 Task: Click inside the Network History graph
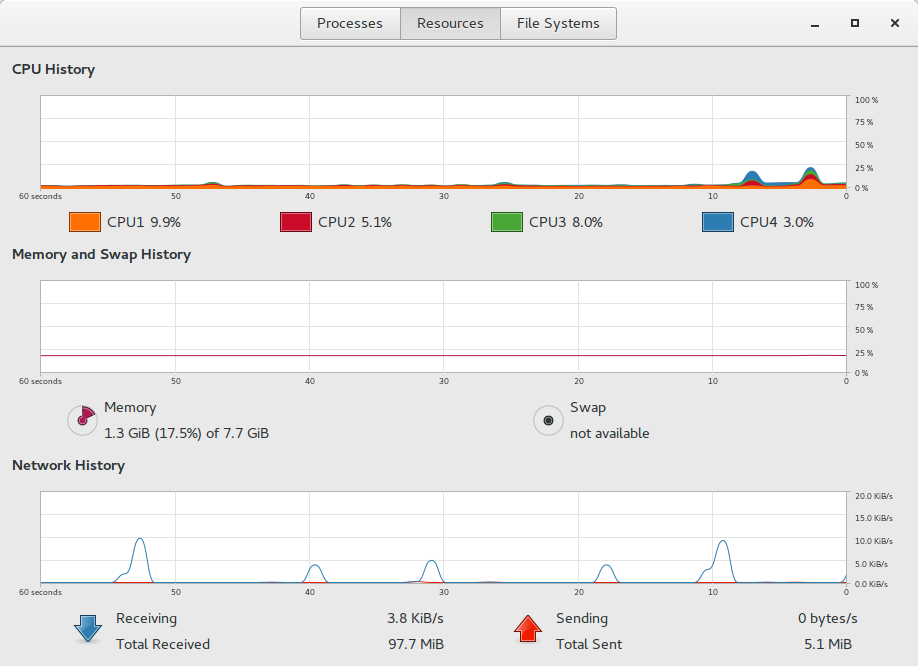pos(443,537)
